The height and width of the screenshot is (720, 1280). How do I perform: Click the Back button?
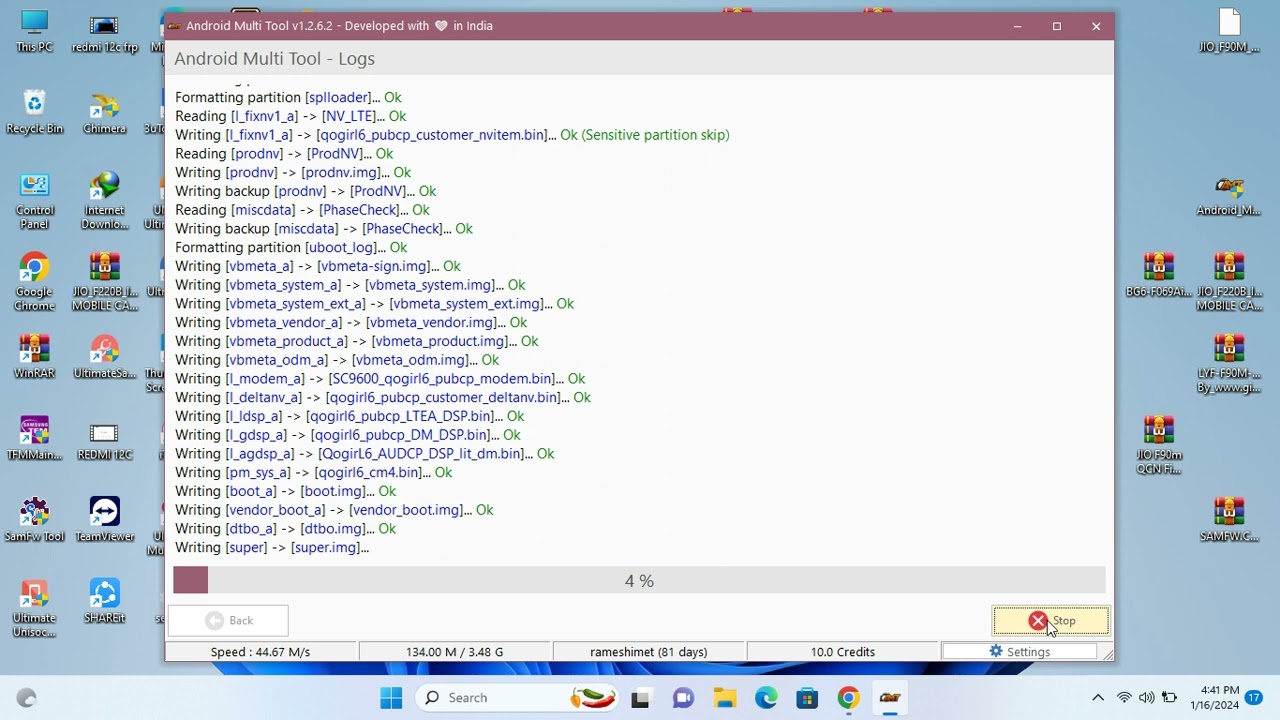coord(228,621)
